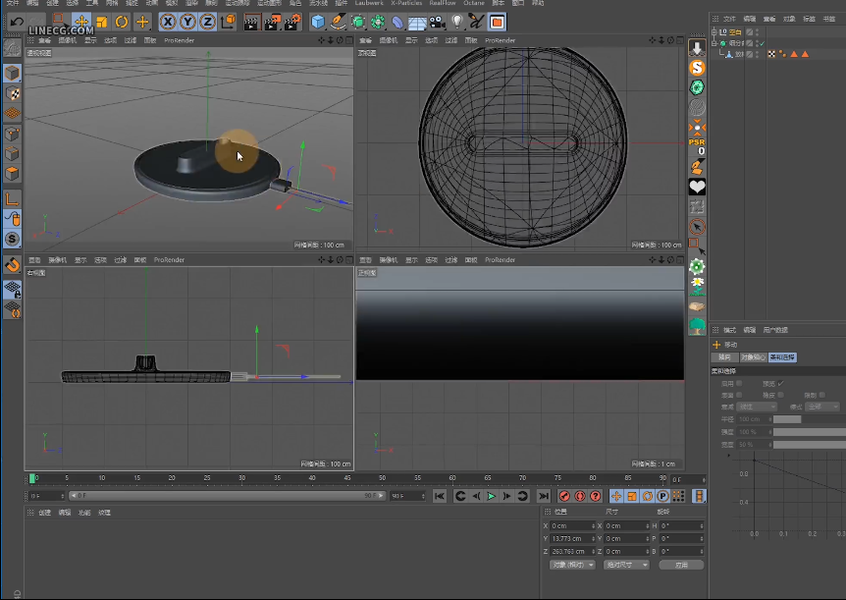Click the white heart icon in the side palette

697,187
